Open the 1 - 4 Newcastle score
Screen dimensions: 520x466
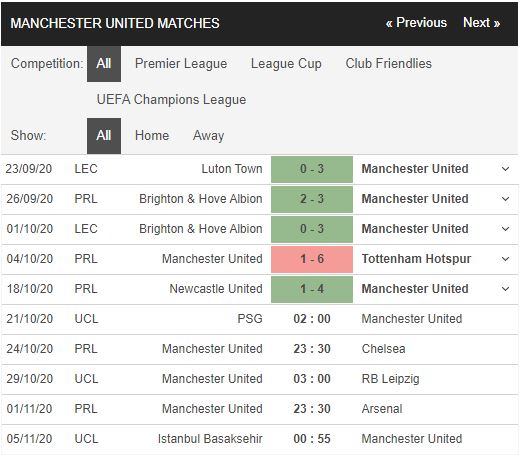(x=312, y=289)
